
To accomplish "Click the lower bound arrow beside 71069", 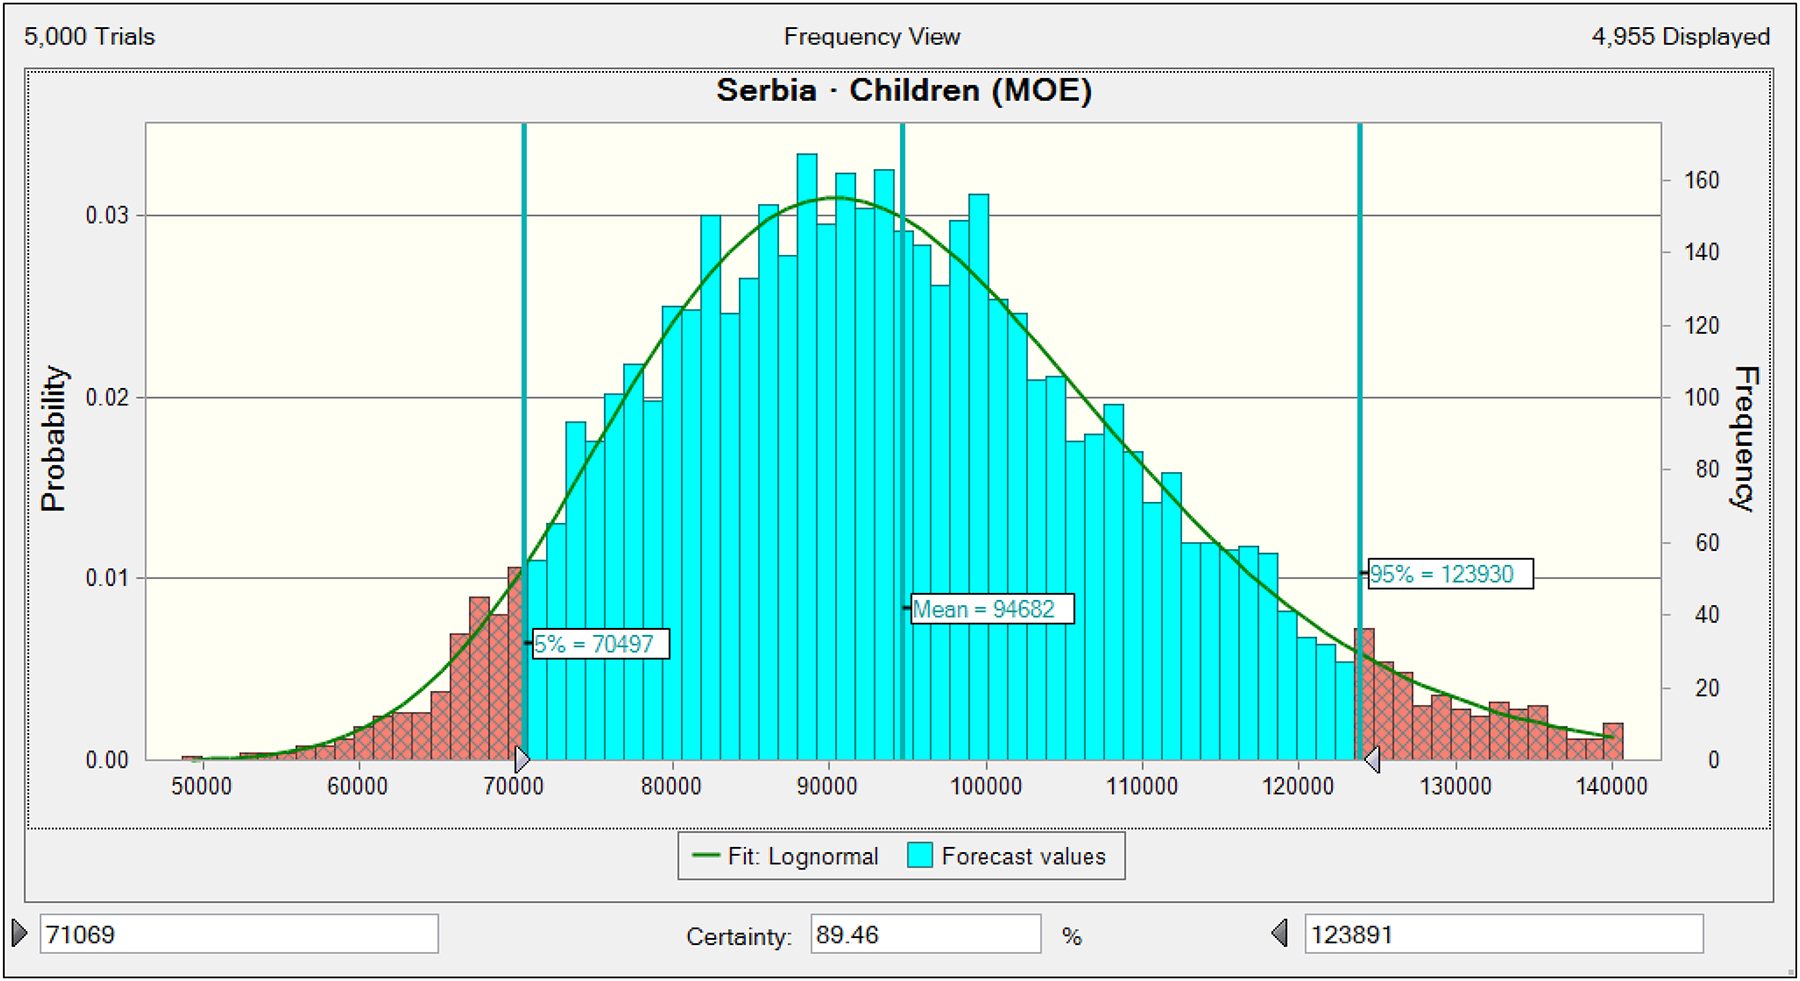I will pos(19,933).
